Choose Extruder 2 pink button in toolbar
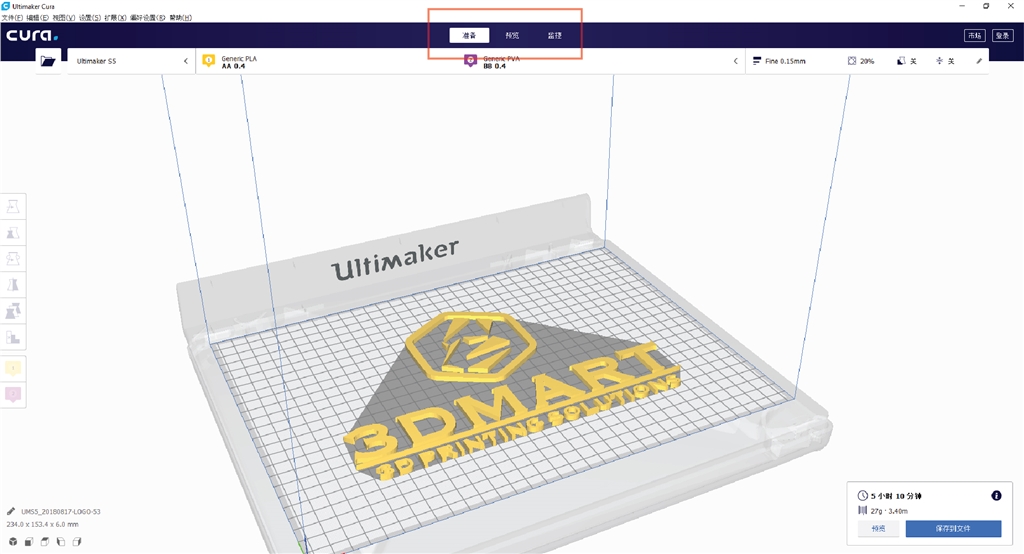The image size is (1024, 554). 14,394
